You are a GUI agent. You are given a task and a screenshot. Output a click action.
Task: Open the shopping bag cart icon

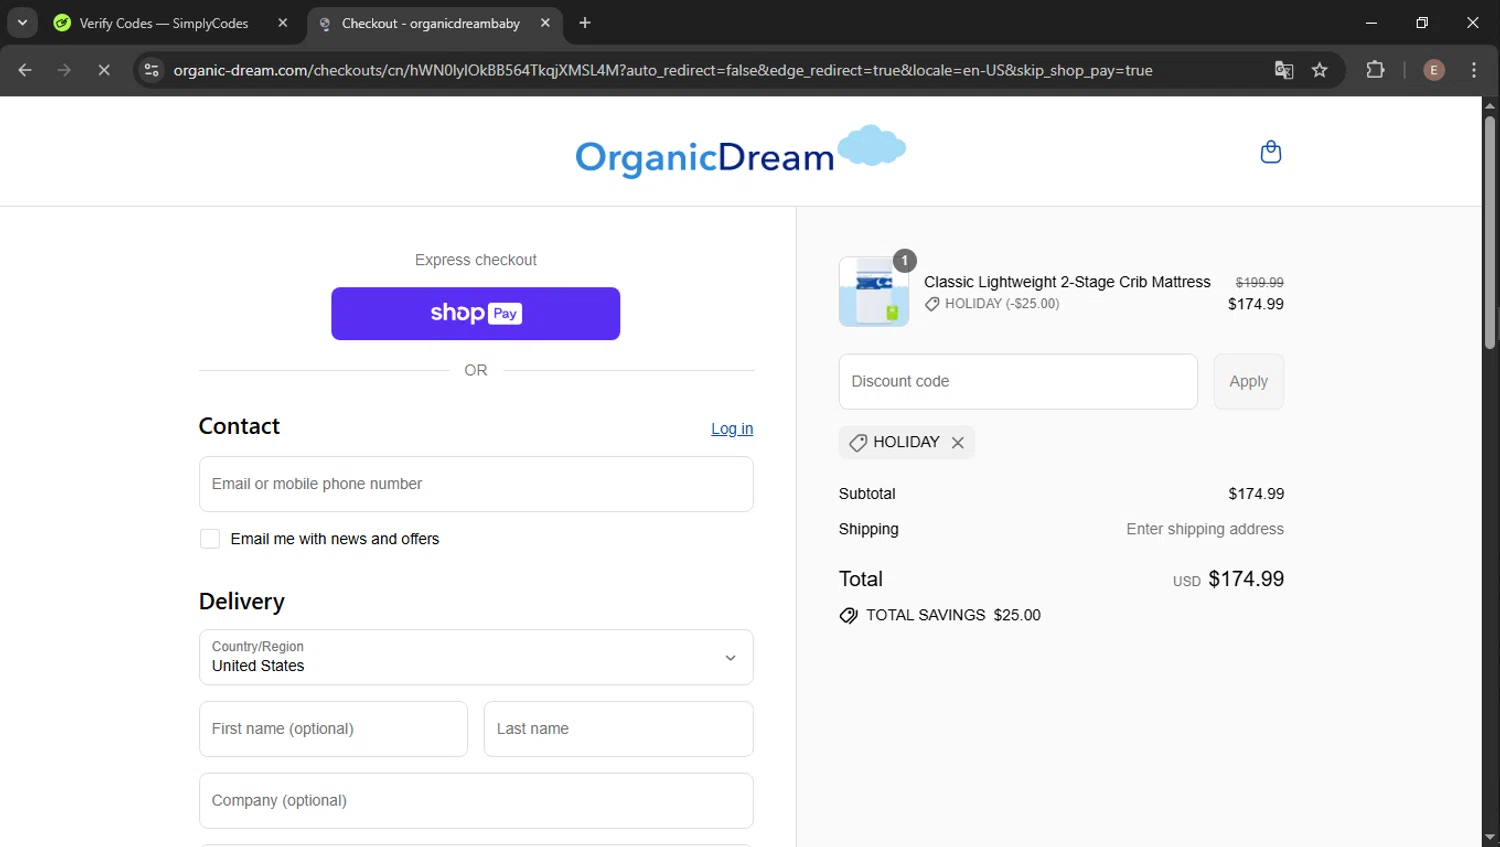coord(1270,152)
